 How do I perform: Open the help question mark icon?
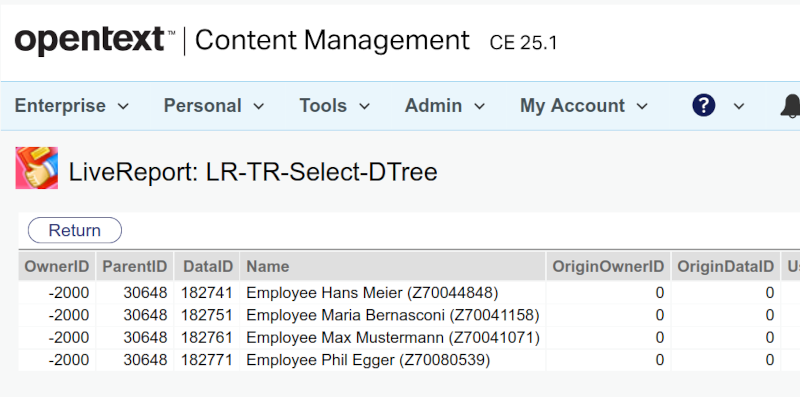click(x=704, y=106)
